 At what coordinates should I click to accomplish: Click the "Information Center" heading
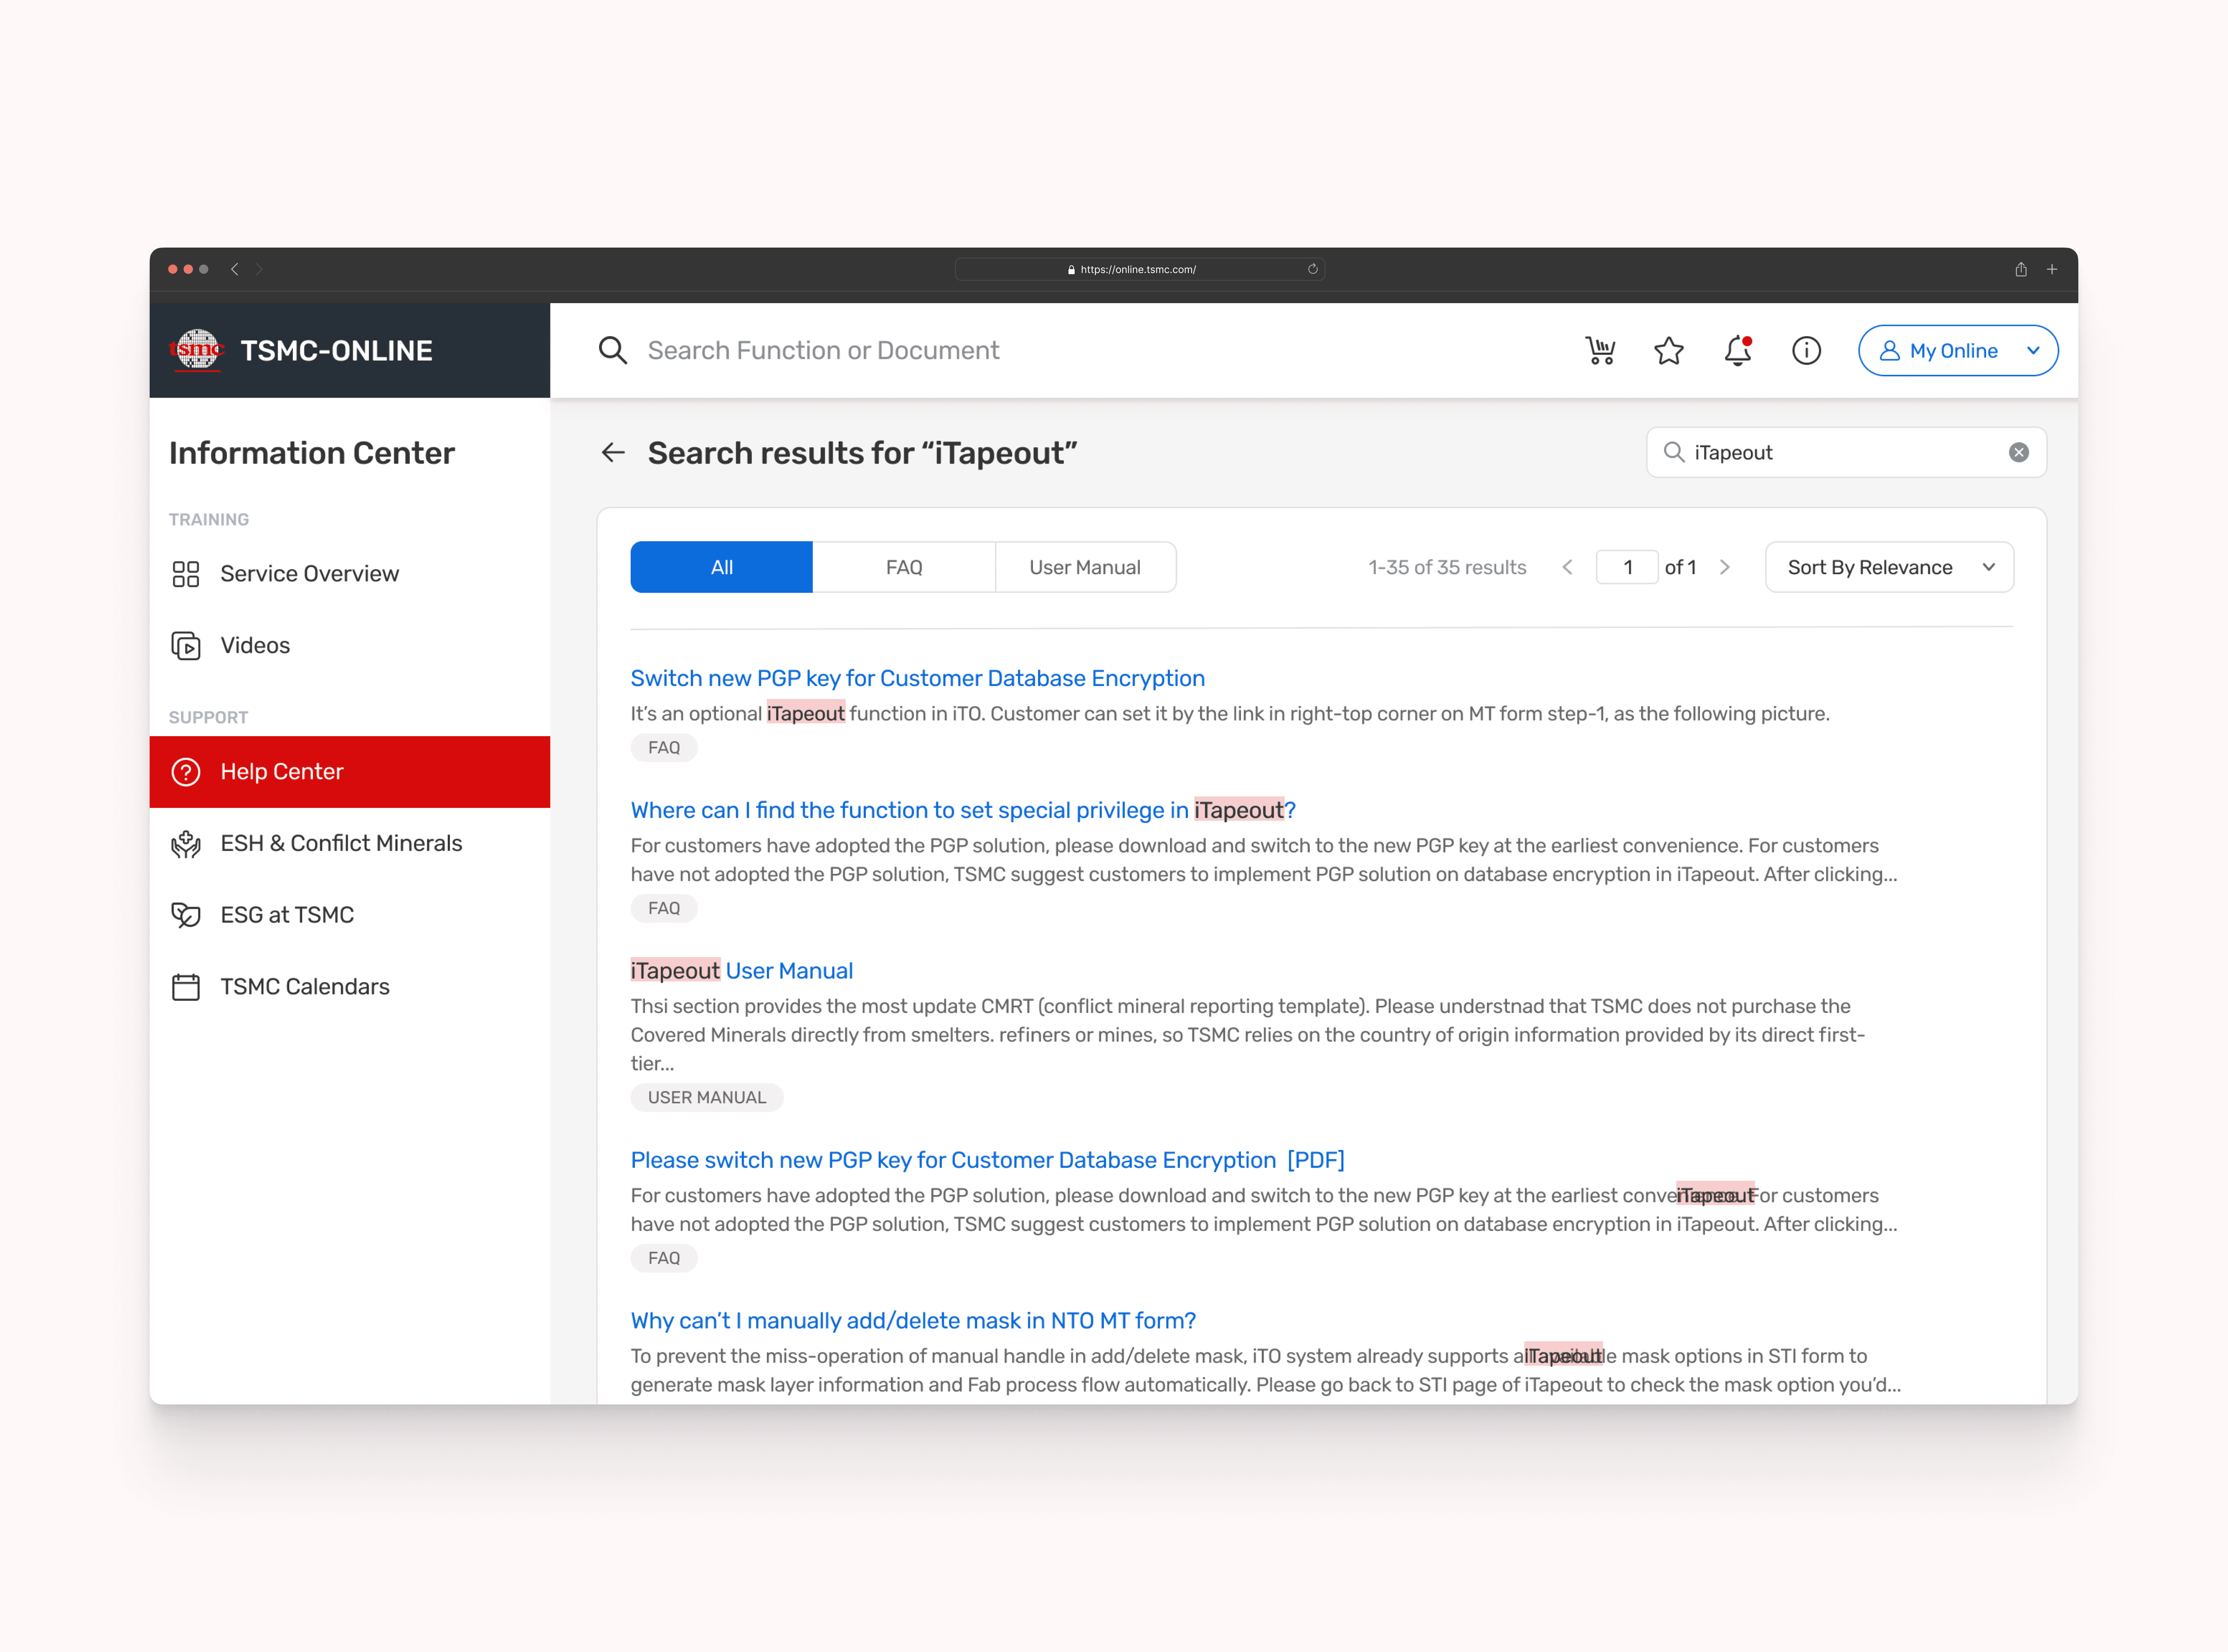312,453
